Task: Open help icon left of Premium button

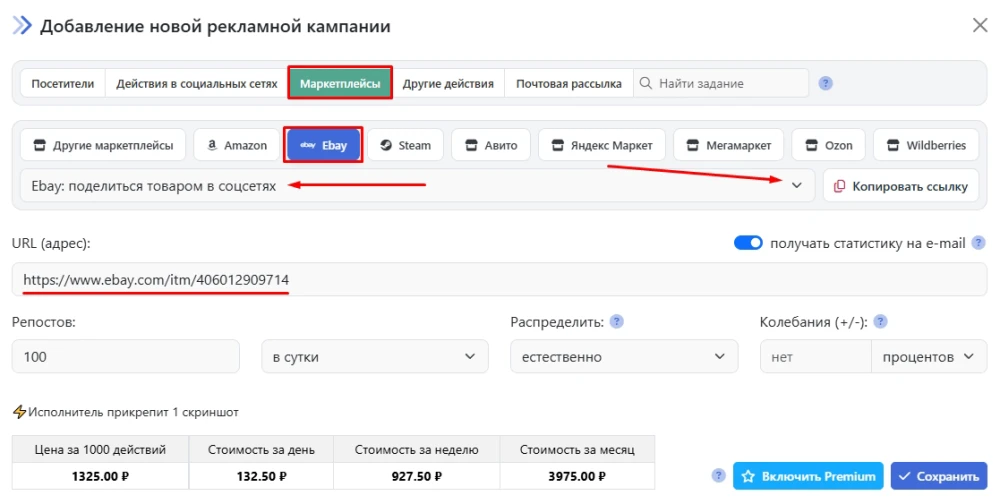Action: [x=718, y=476]
